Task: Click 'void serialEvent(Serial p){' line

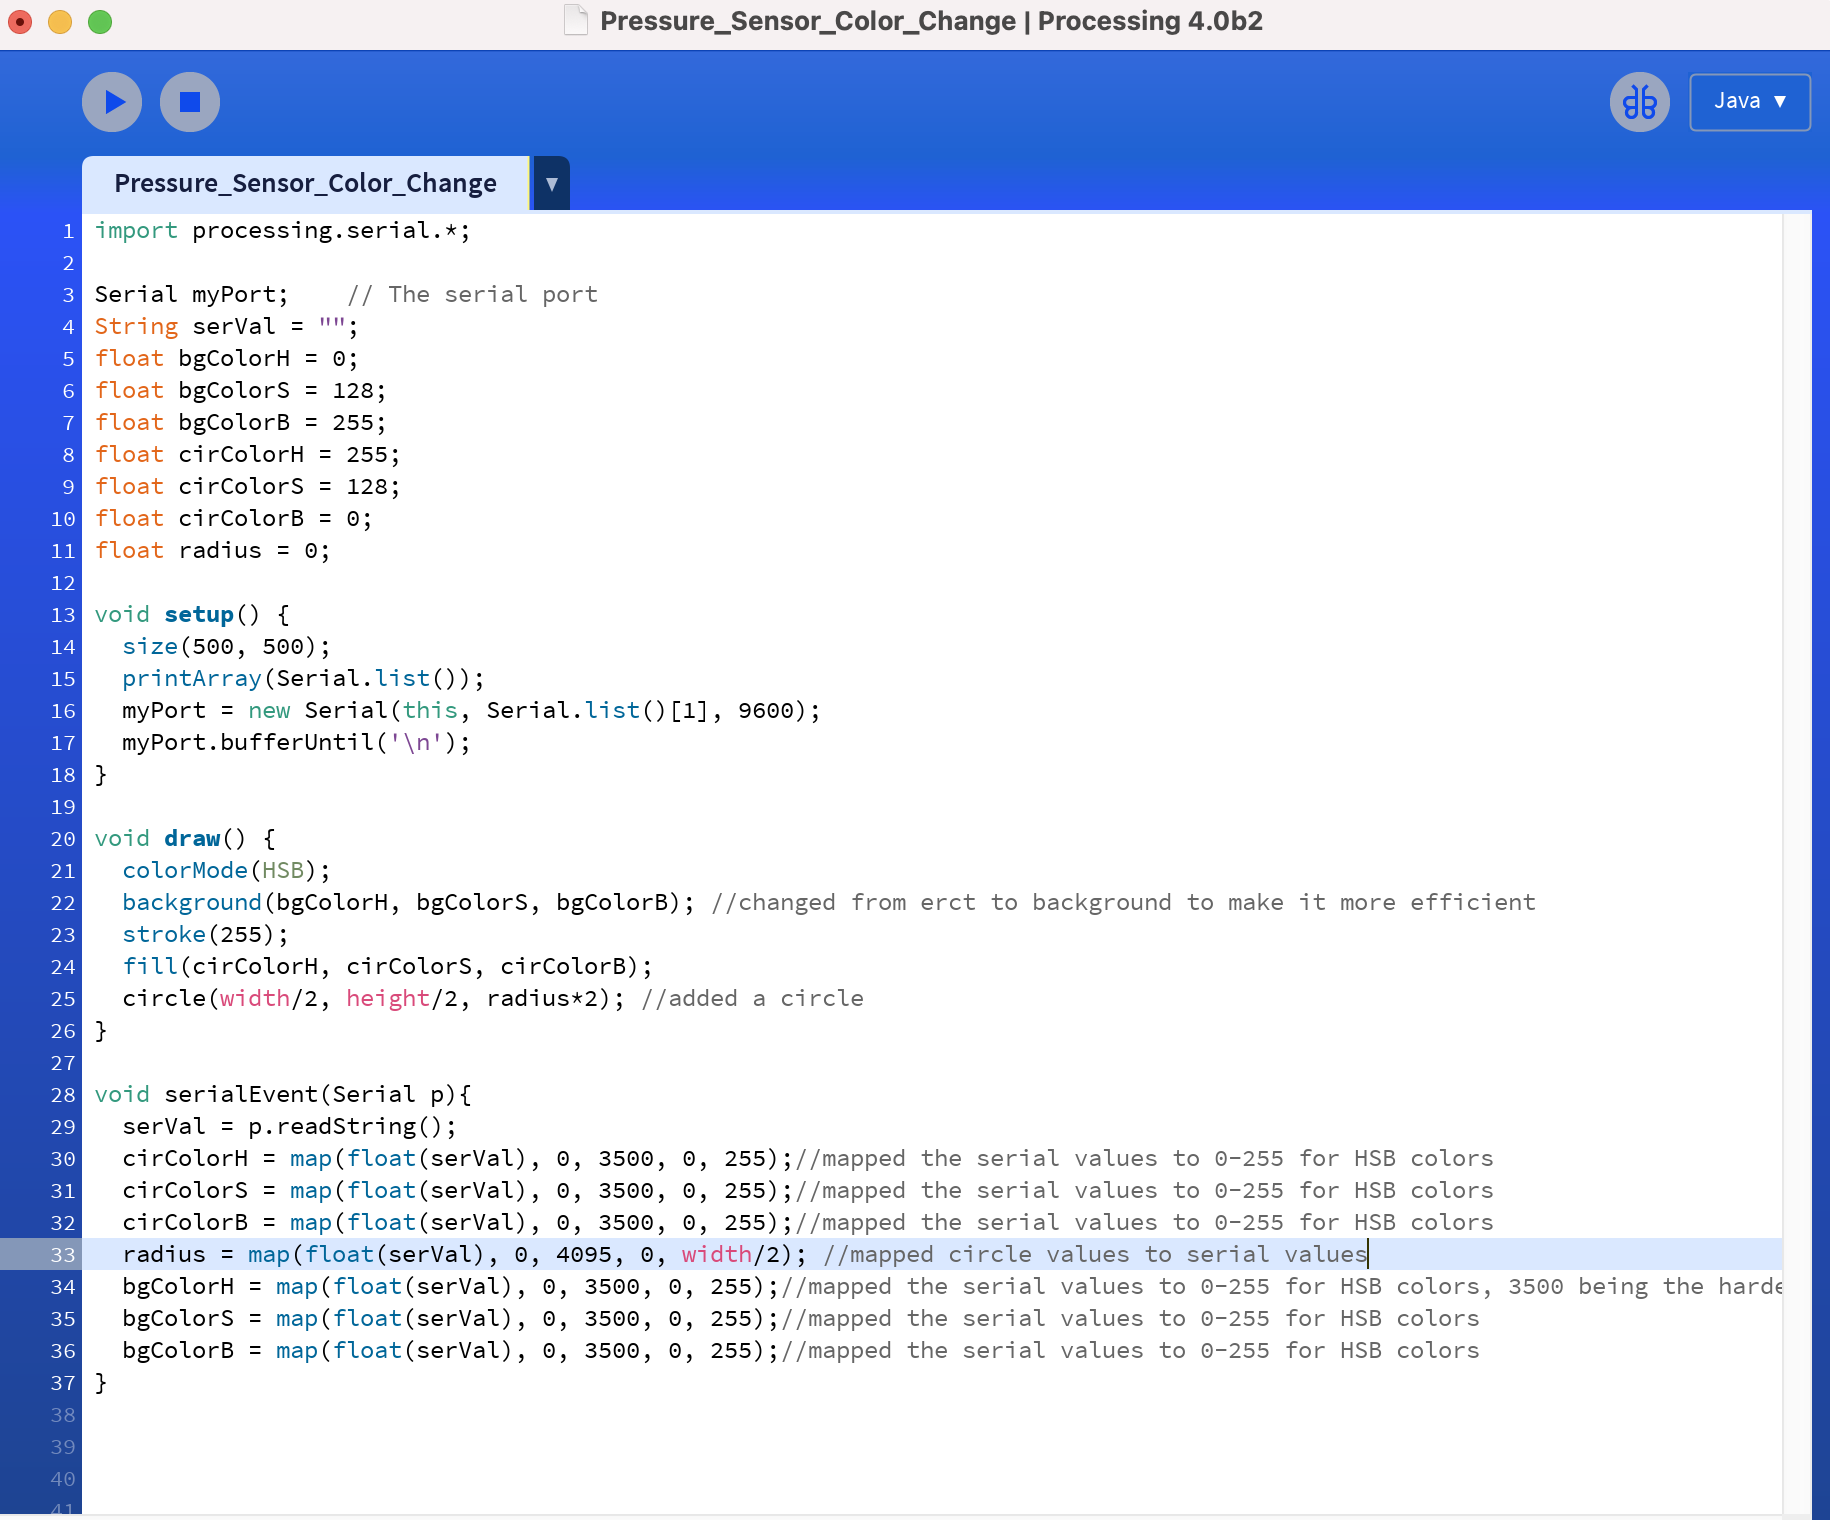Action: pyautogui.click(x=283, y=1094)
